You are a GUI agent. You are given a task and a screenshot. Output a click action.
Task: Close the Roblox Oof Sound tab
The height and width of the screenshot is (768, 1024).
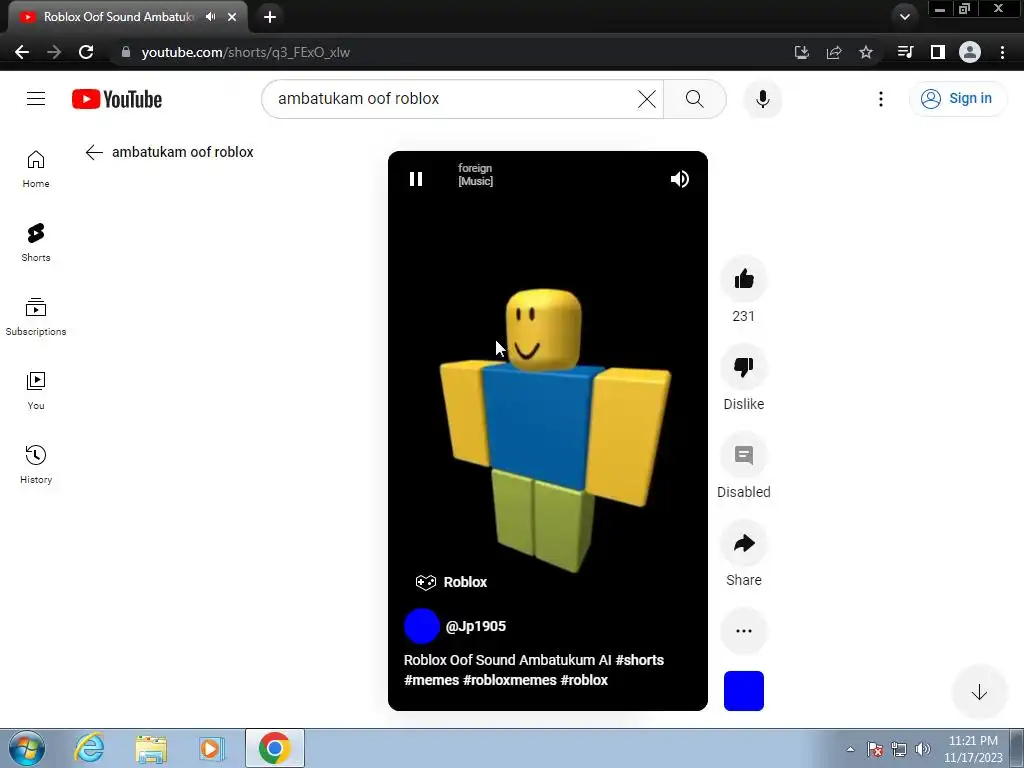click(x=232, y=17)
